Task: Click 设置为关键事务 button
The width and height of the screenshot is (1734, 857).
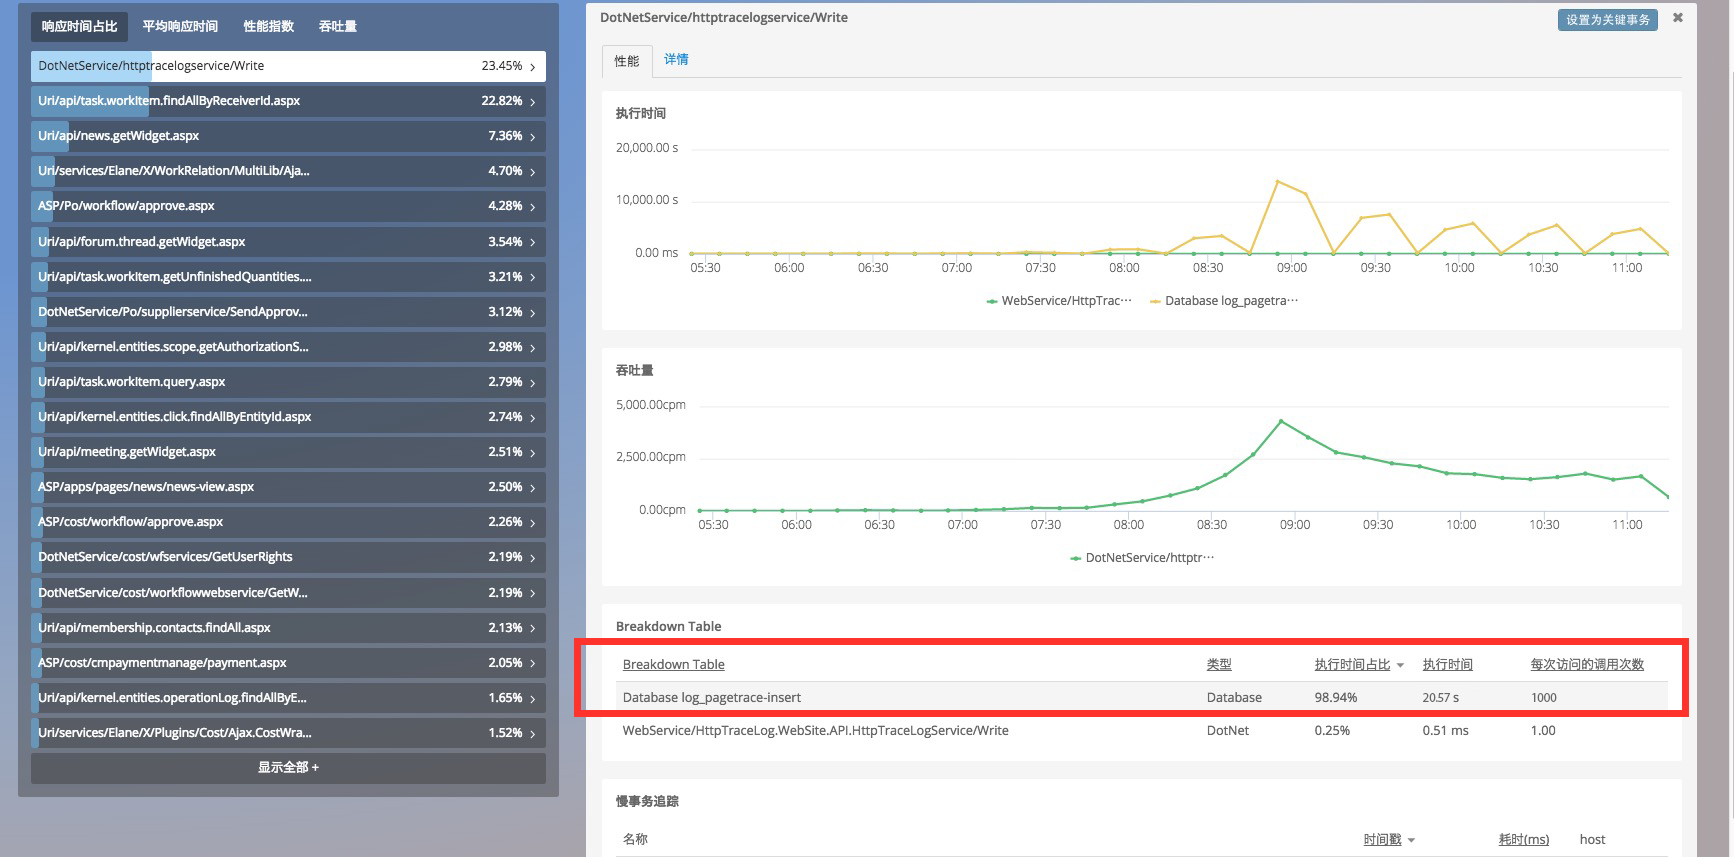Action: (1607, 20)
